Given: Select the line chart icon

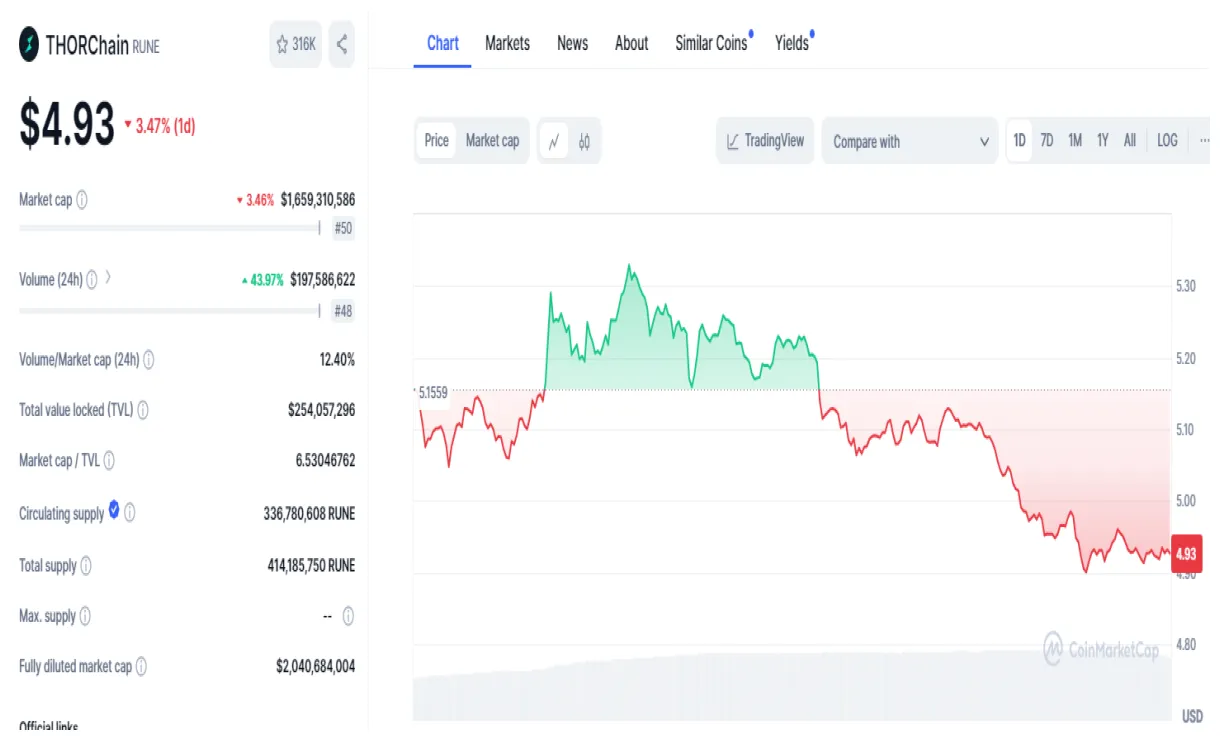Looking at the screenshot, I should (554, 141).
